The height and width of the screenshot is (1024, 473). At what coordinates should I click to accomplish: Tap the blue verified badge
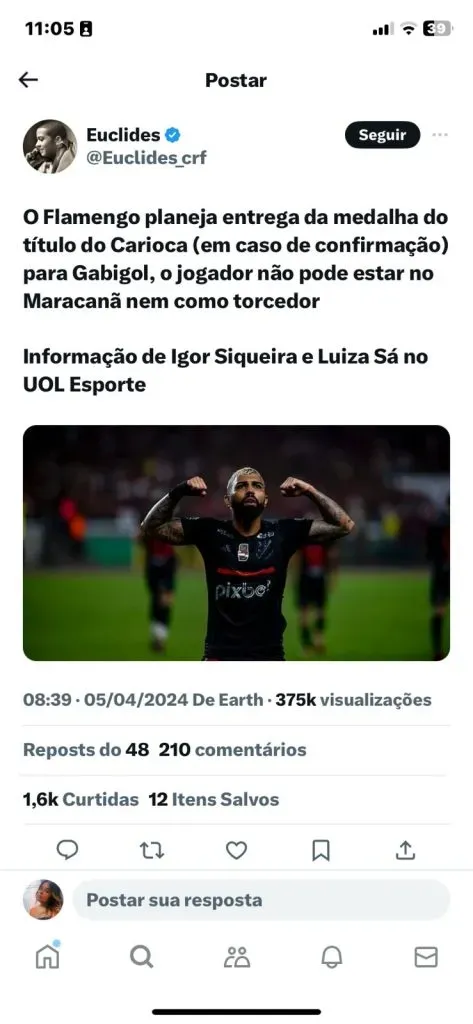point(173,135)
